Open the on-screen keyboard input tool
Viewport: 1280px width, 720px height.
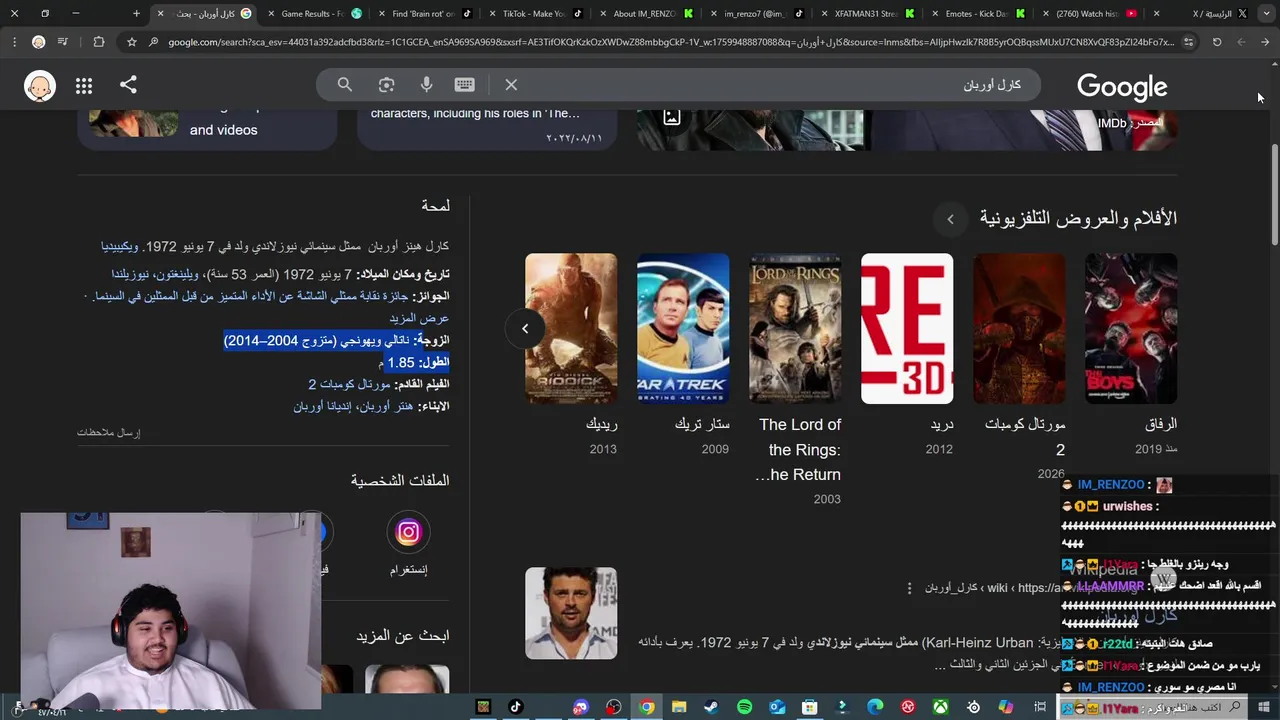click(x=464, y=85)
